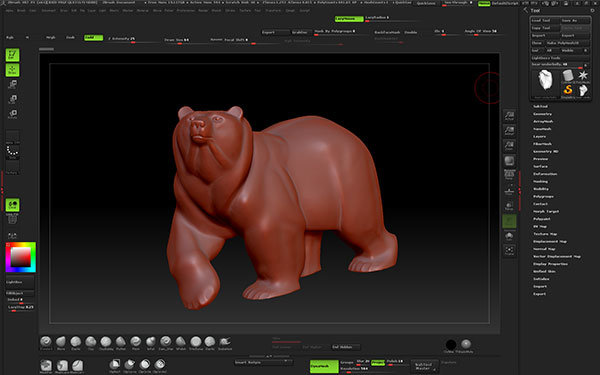This screenshot has width=600, height=375.
Task: Open the Document menu
Action: [x=49, y=11]
